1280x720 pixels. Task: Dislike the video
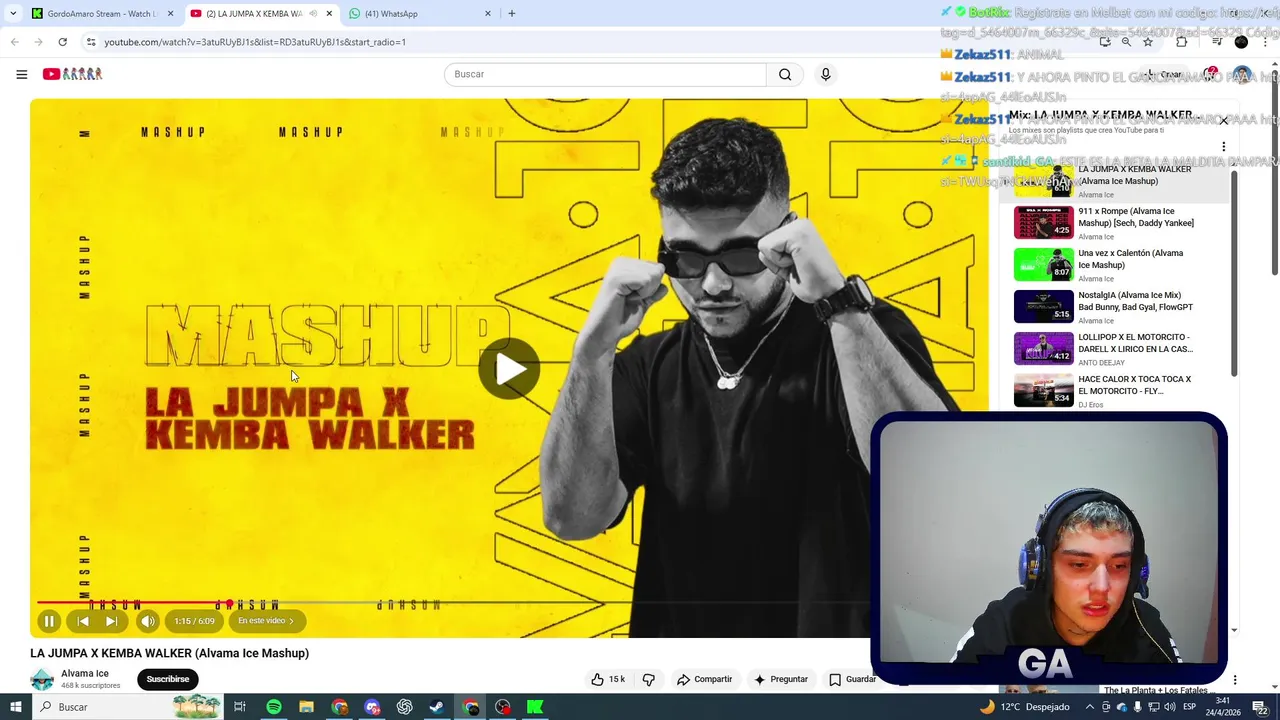point(648,679)
